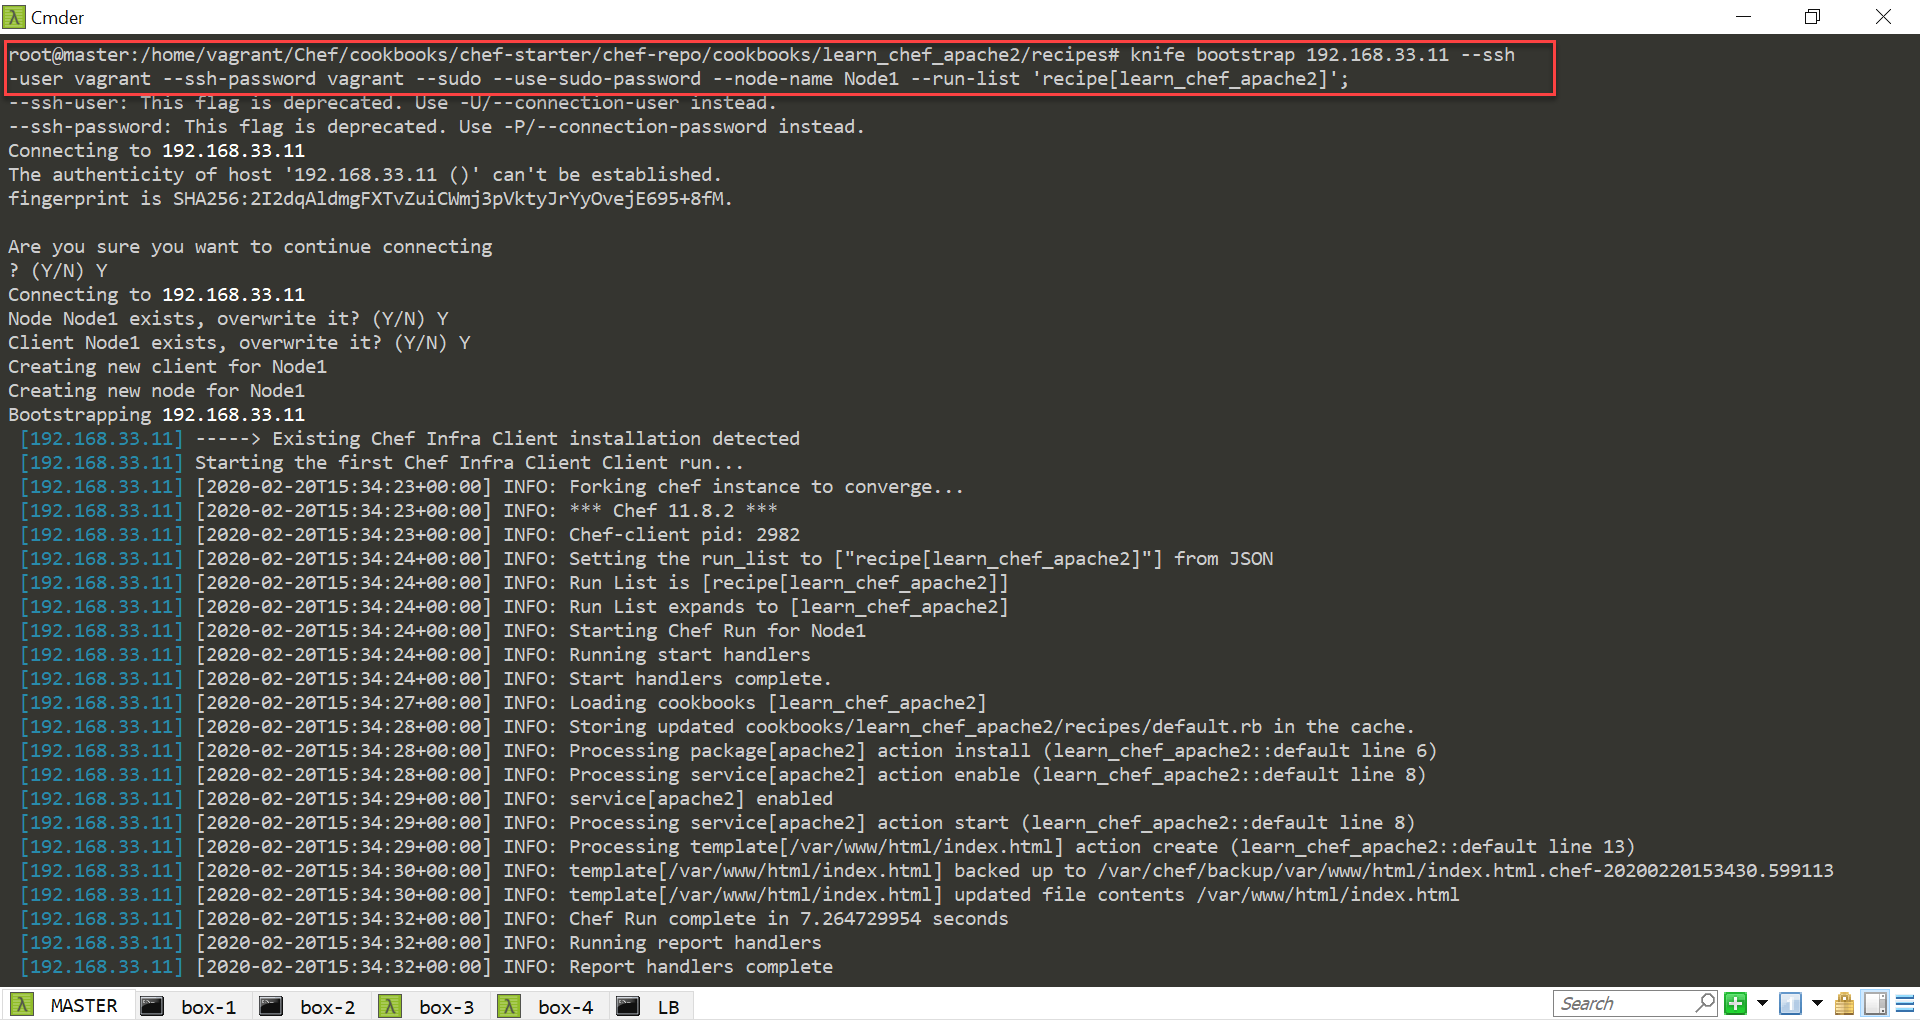Select the box-2 console tab
Screen dimensions: 1920x1020
[327, 1007]
